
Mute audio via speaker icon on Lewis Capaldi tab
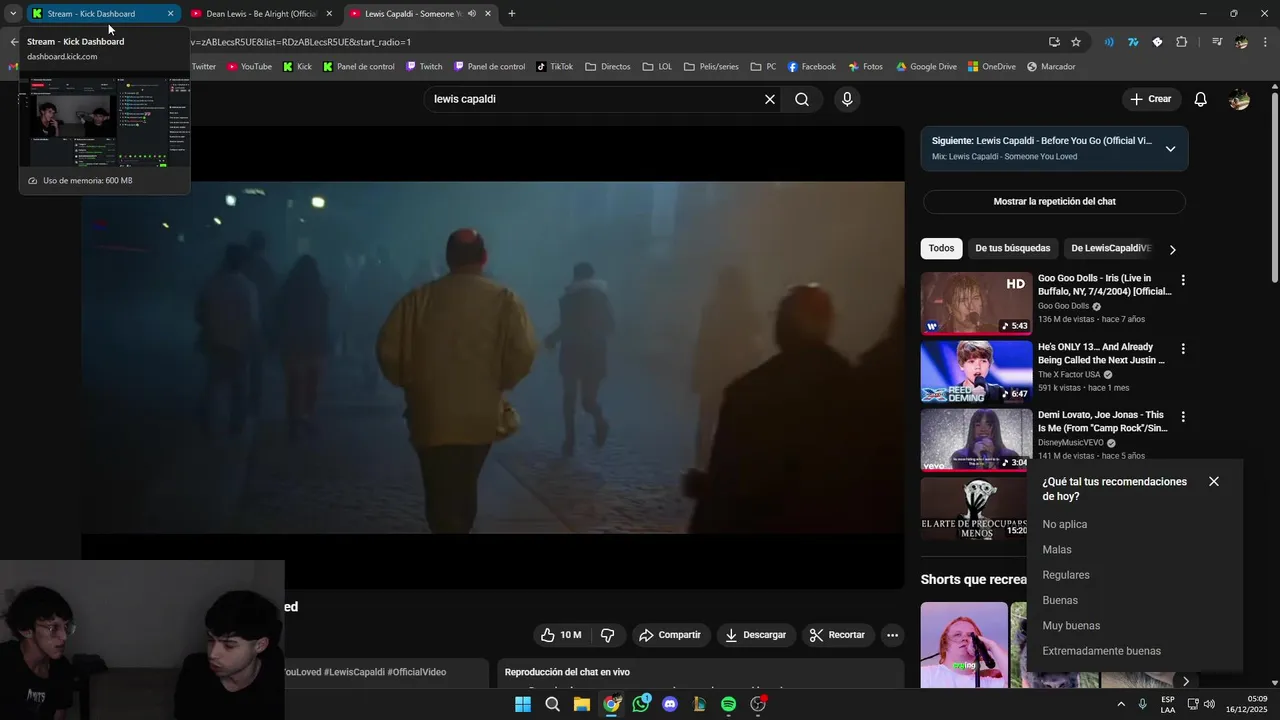point(471,14)
